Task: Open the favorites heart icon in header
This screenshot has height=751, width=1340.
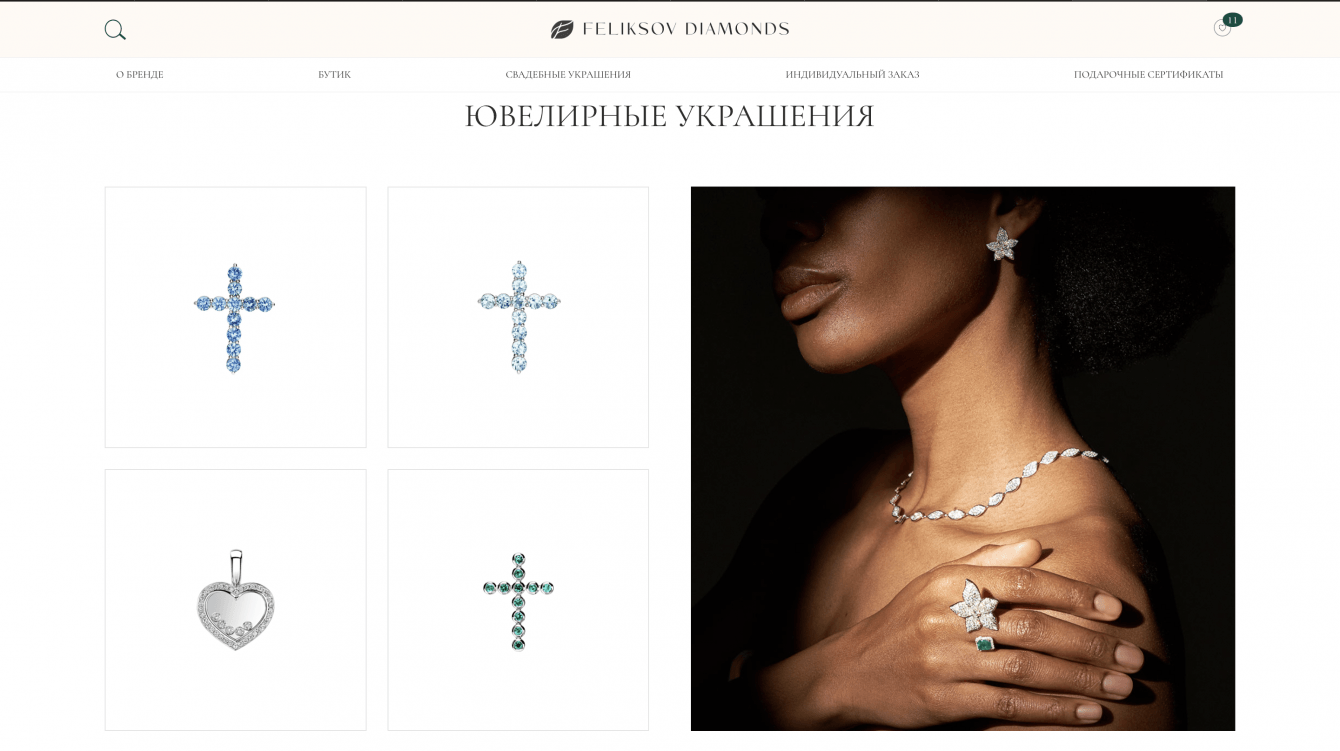Action: [1222, 29]
